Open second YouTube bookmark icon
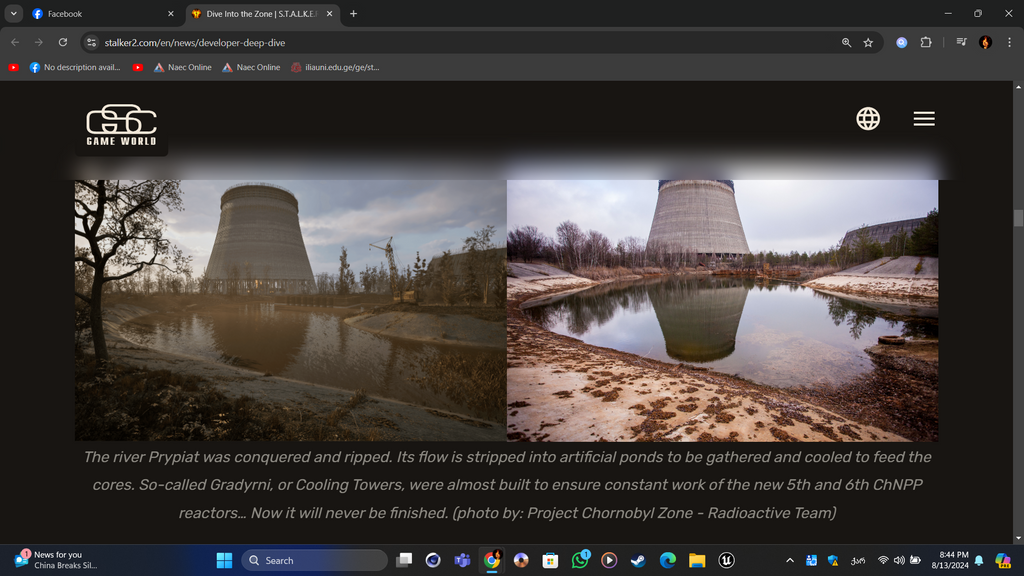Image resolution: width=1024 pixels, height=576 pixels. [x=137, y=67]
